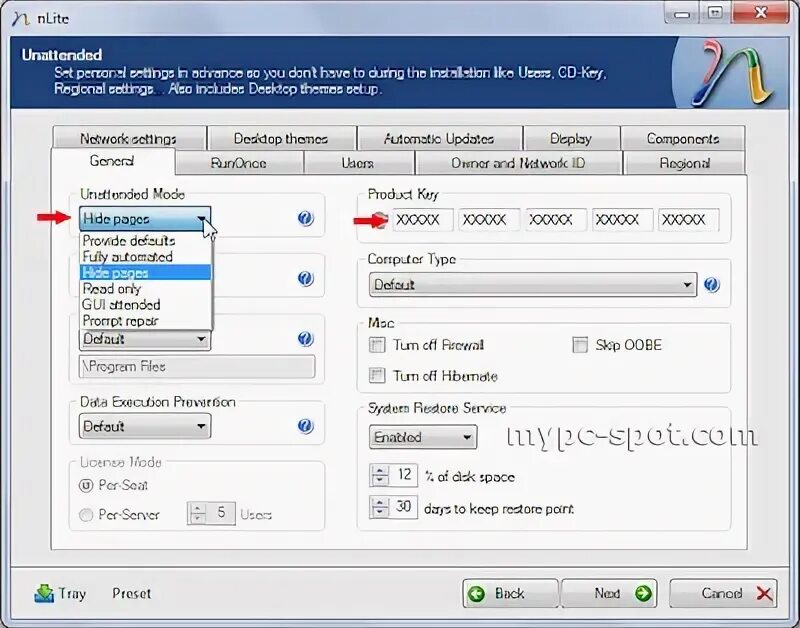Open System Restore Service Enabled dropdown

(x=423, y=437)
